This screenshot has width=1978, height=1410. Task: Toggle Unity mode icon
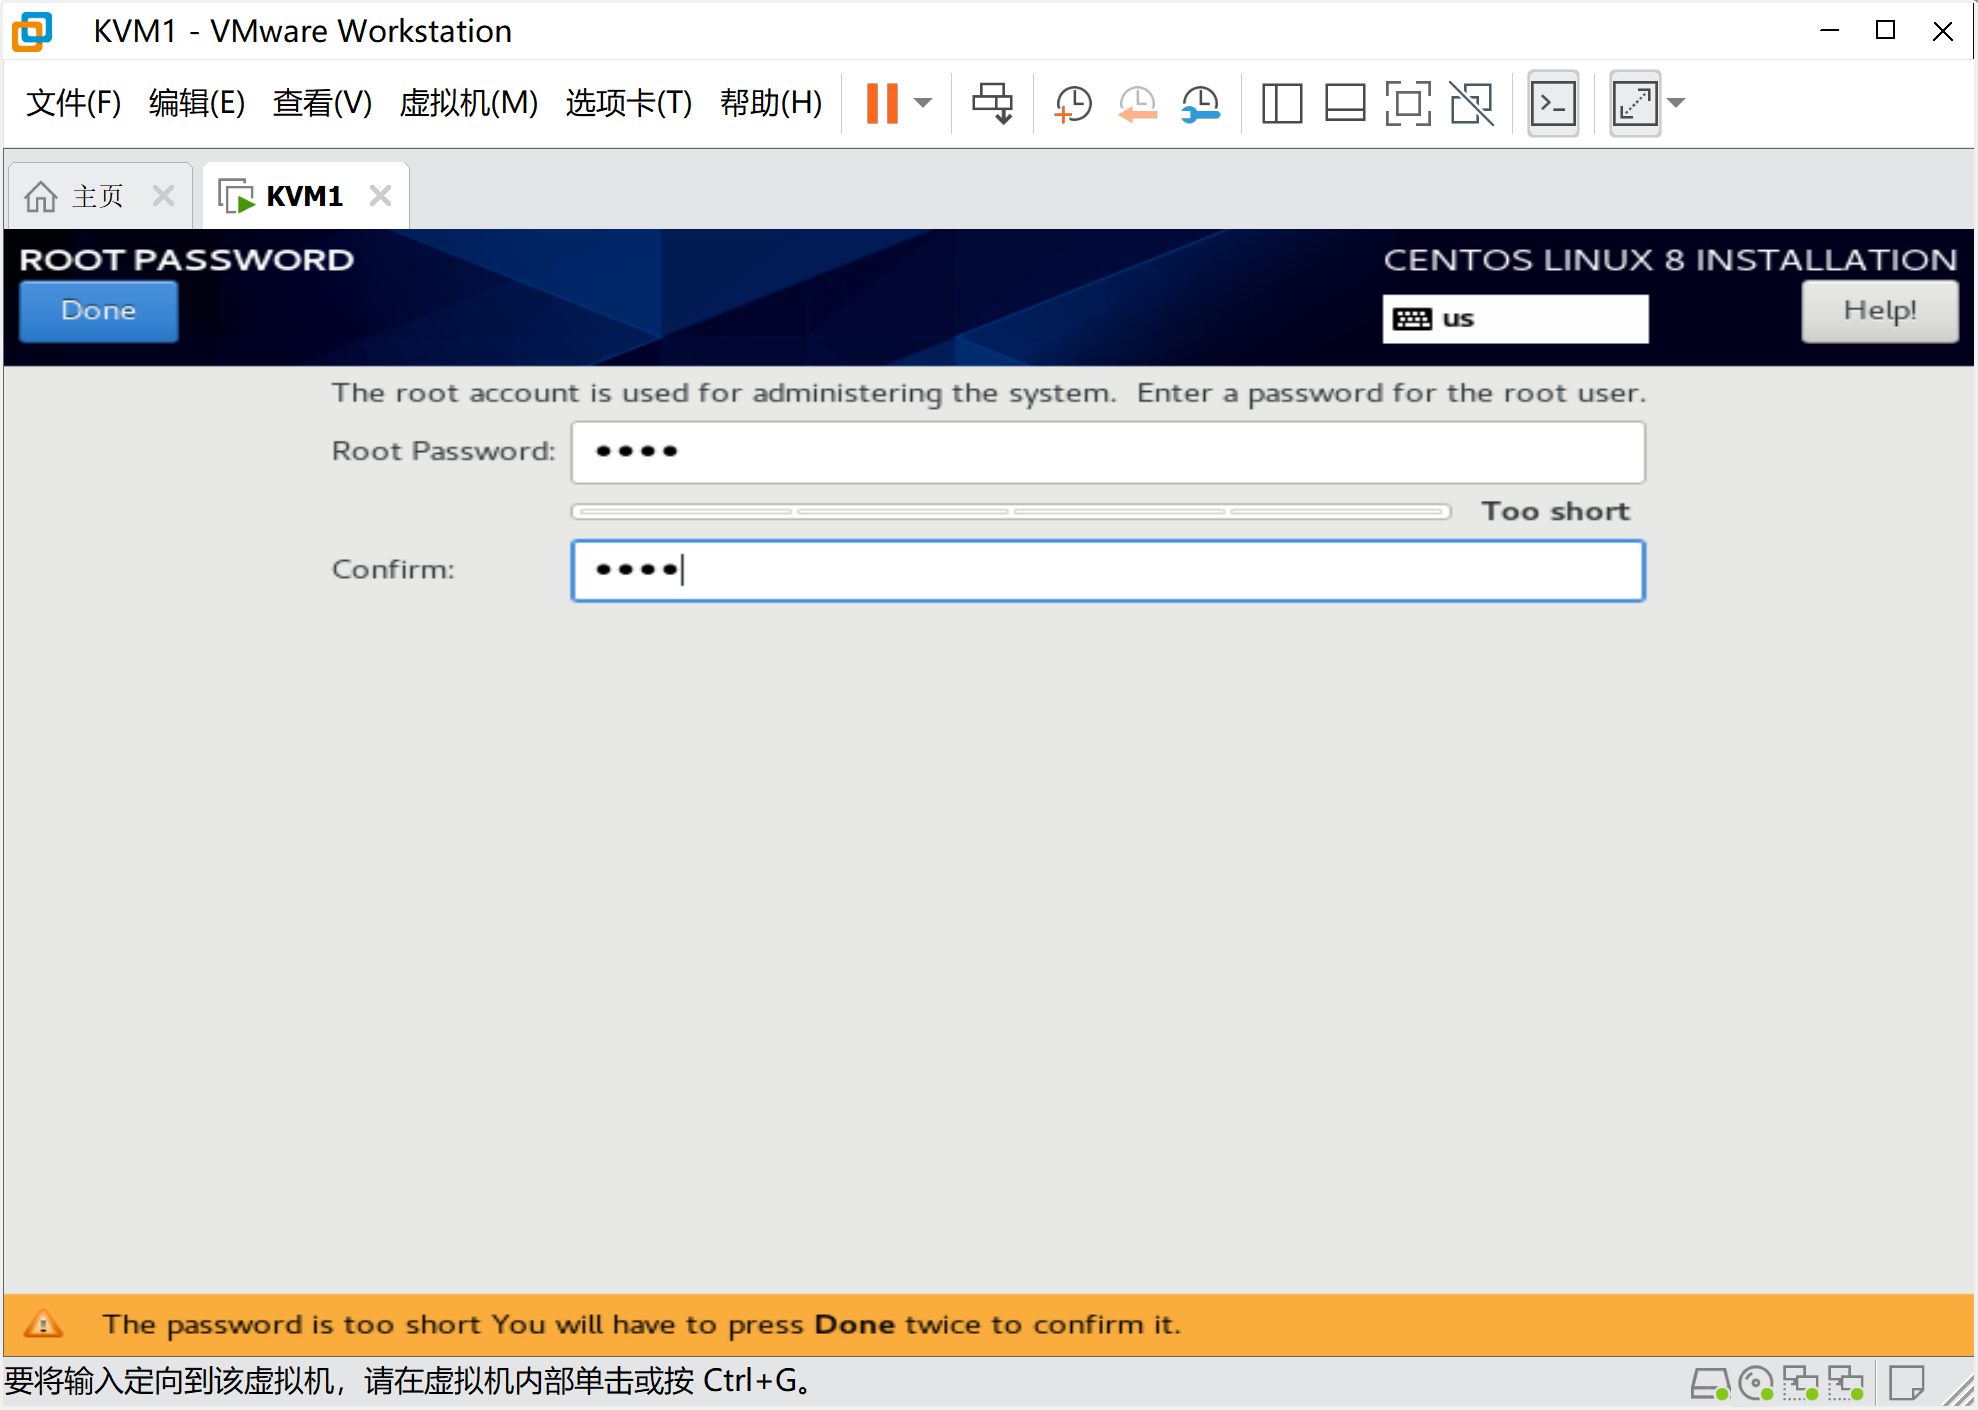tap(1472, 103)
